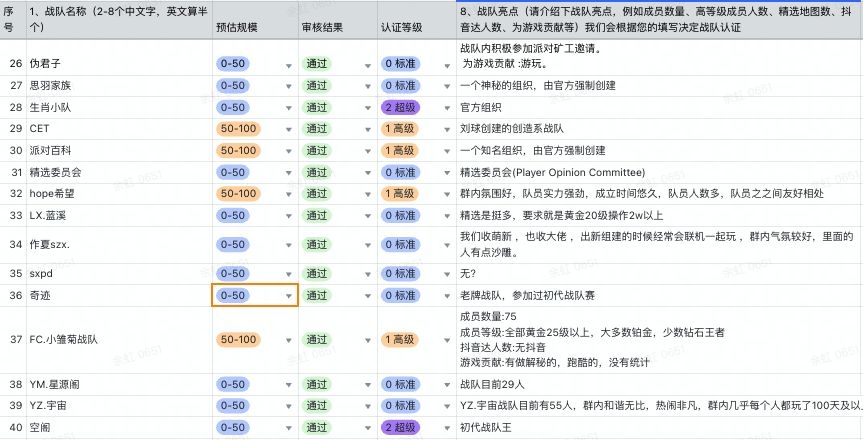The image size is (863, 440).
Task: Click the cell 刘球创建的创造系战队
Action: [x=659, y=129]
